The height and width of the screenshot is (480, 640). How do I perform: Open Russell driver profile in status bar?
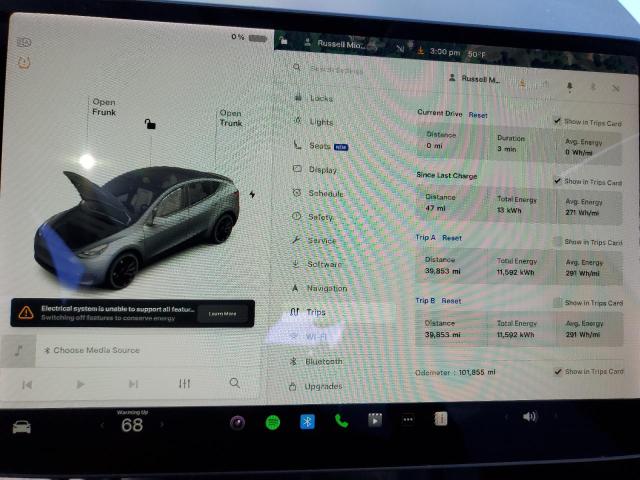pyautogui.click(x=335, y=43)
